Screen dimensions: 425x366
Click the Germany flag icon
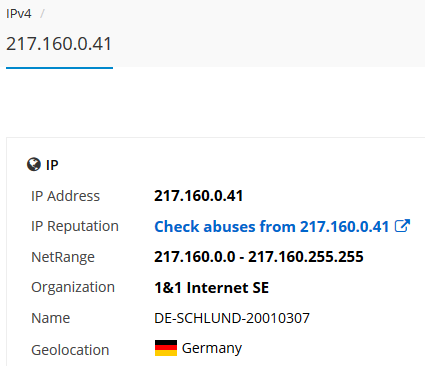166,348
